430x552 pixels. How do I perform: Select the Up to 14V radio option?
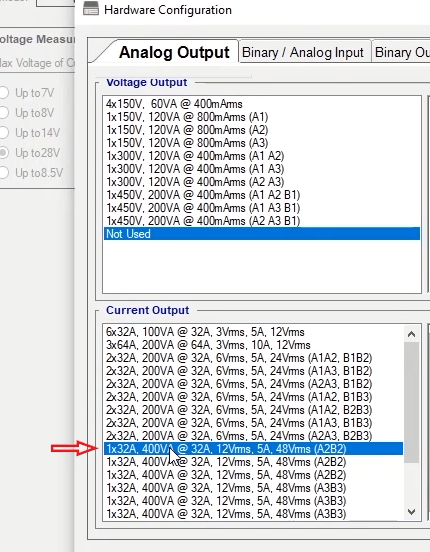(4, 133)
